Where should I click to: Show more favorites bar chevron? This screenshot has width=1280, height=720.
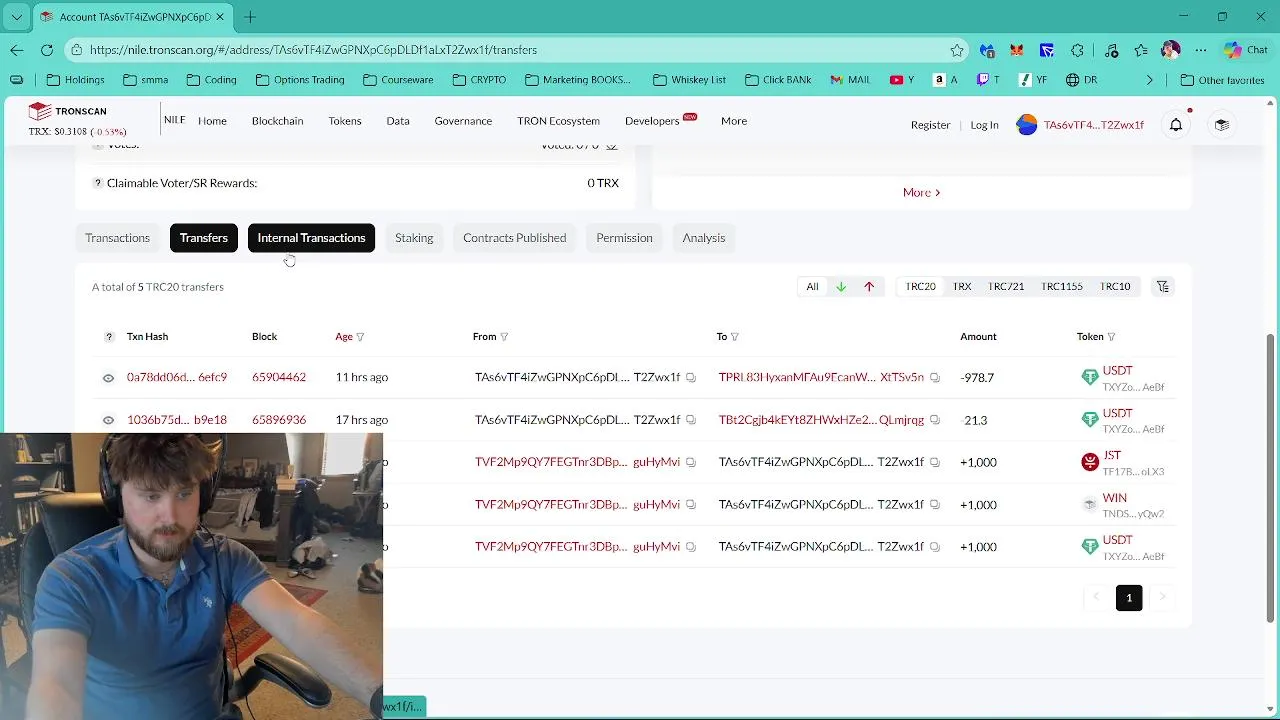[1149, 80]
